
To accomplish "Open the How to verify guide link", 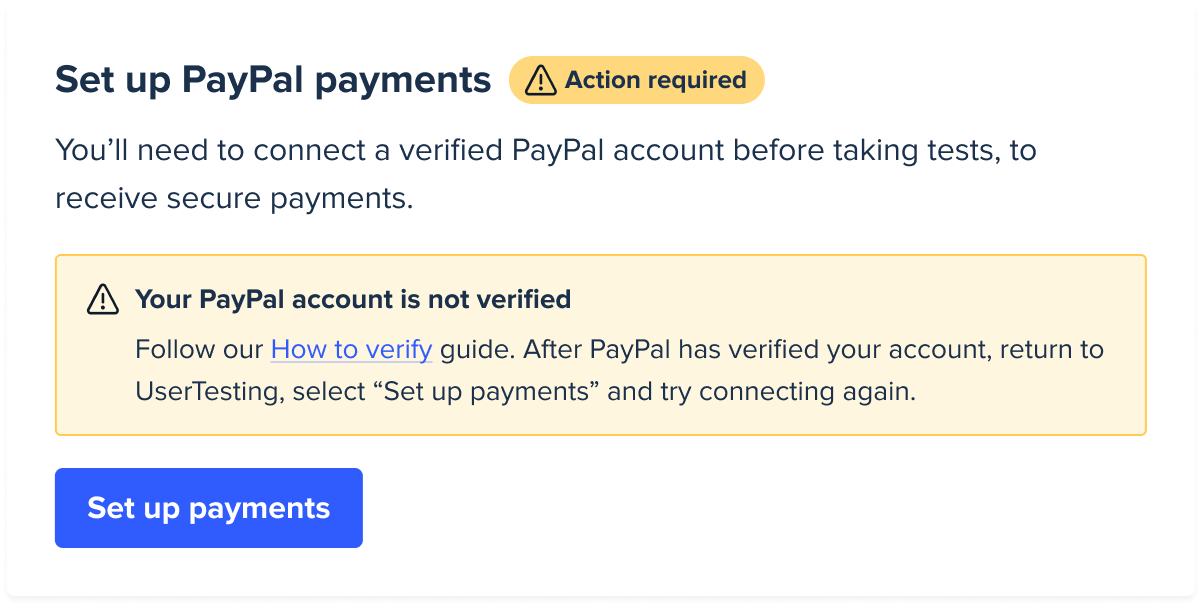I will pyautogui.click(x=351, y=350).
